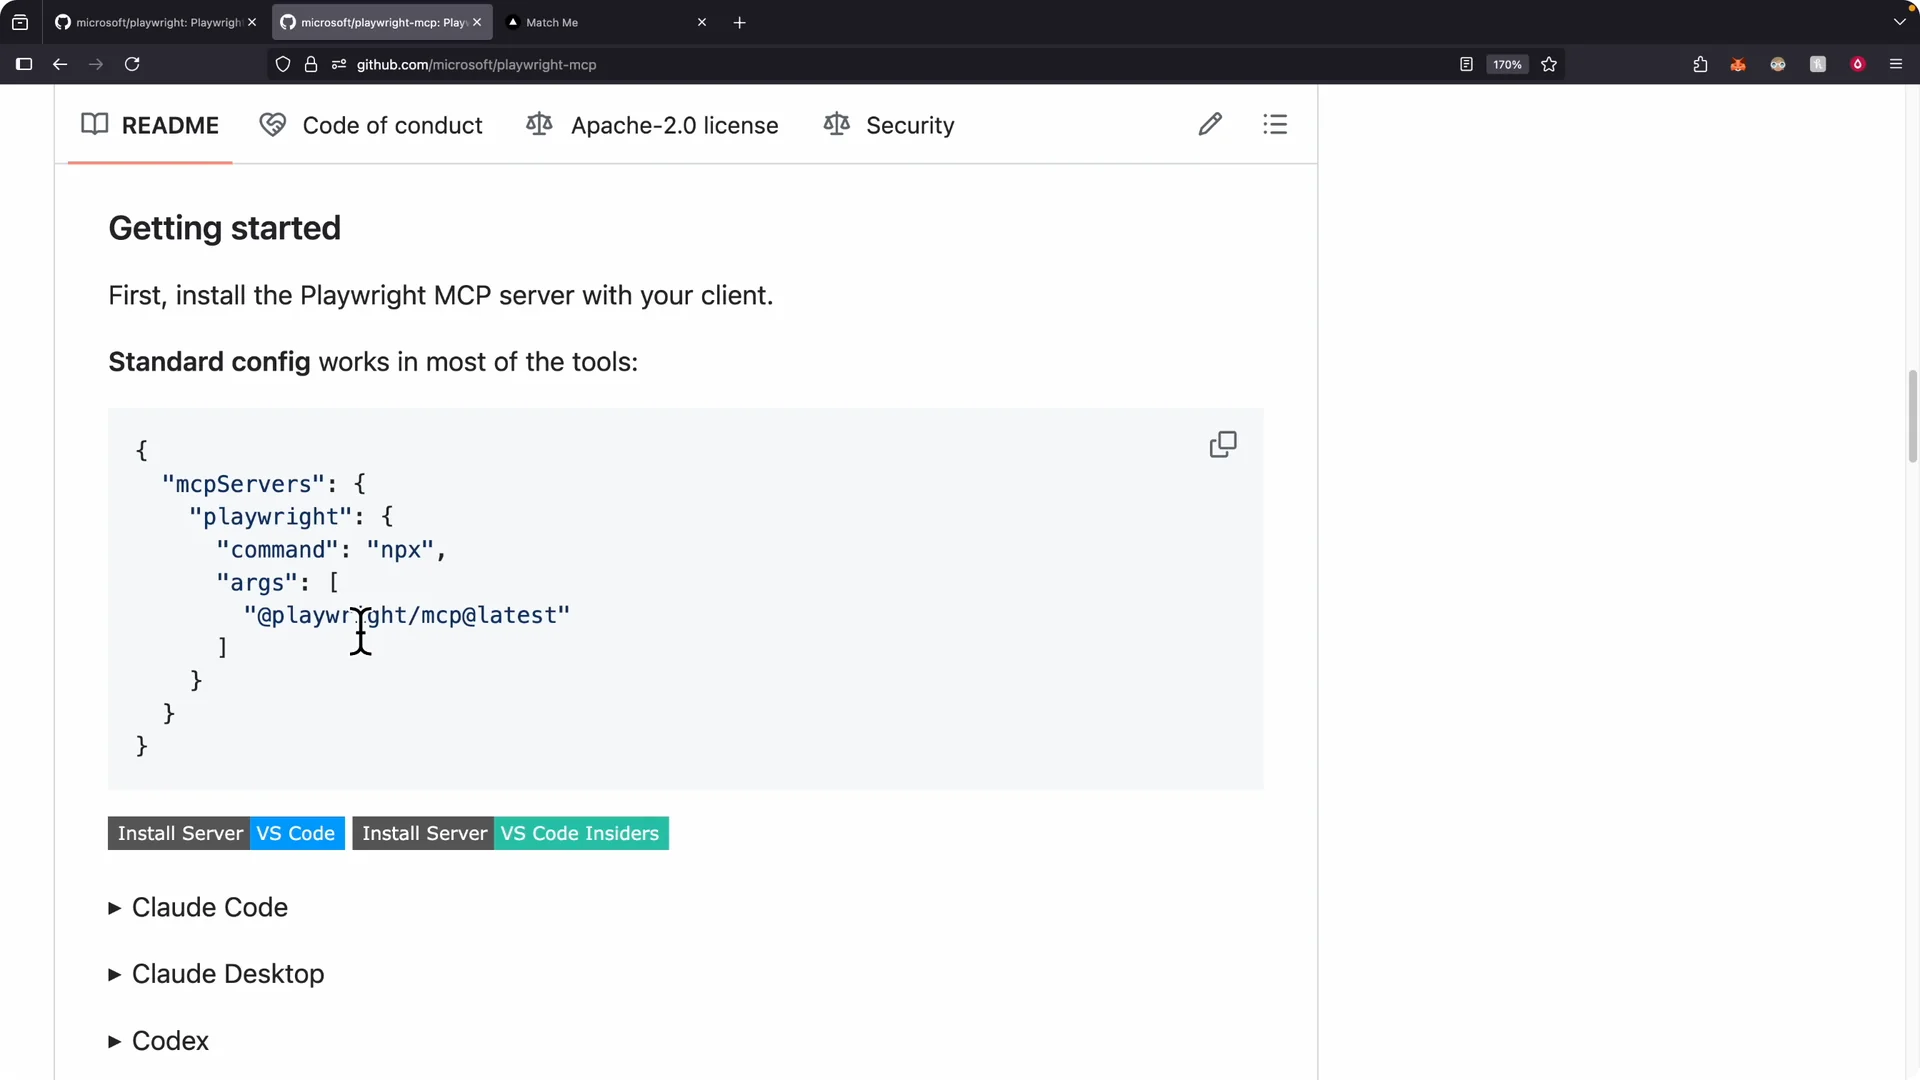Click the browser back arrow
Screen dimensions: 1920x1080
point(60,64)
